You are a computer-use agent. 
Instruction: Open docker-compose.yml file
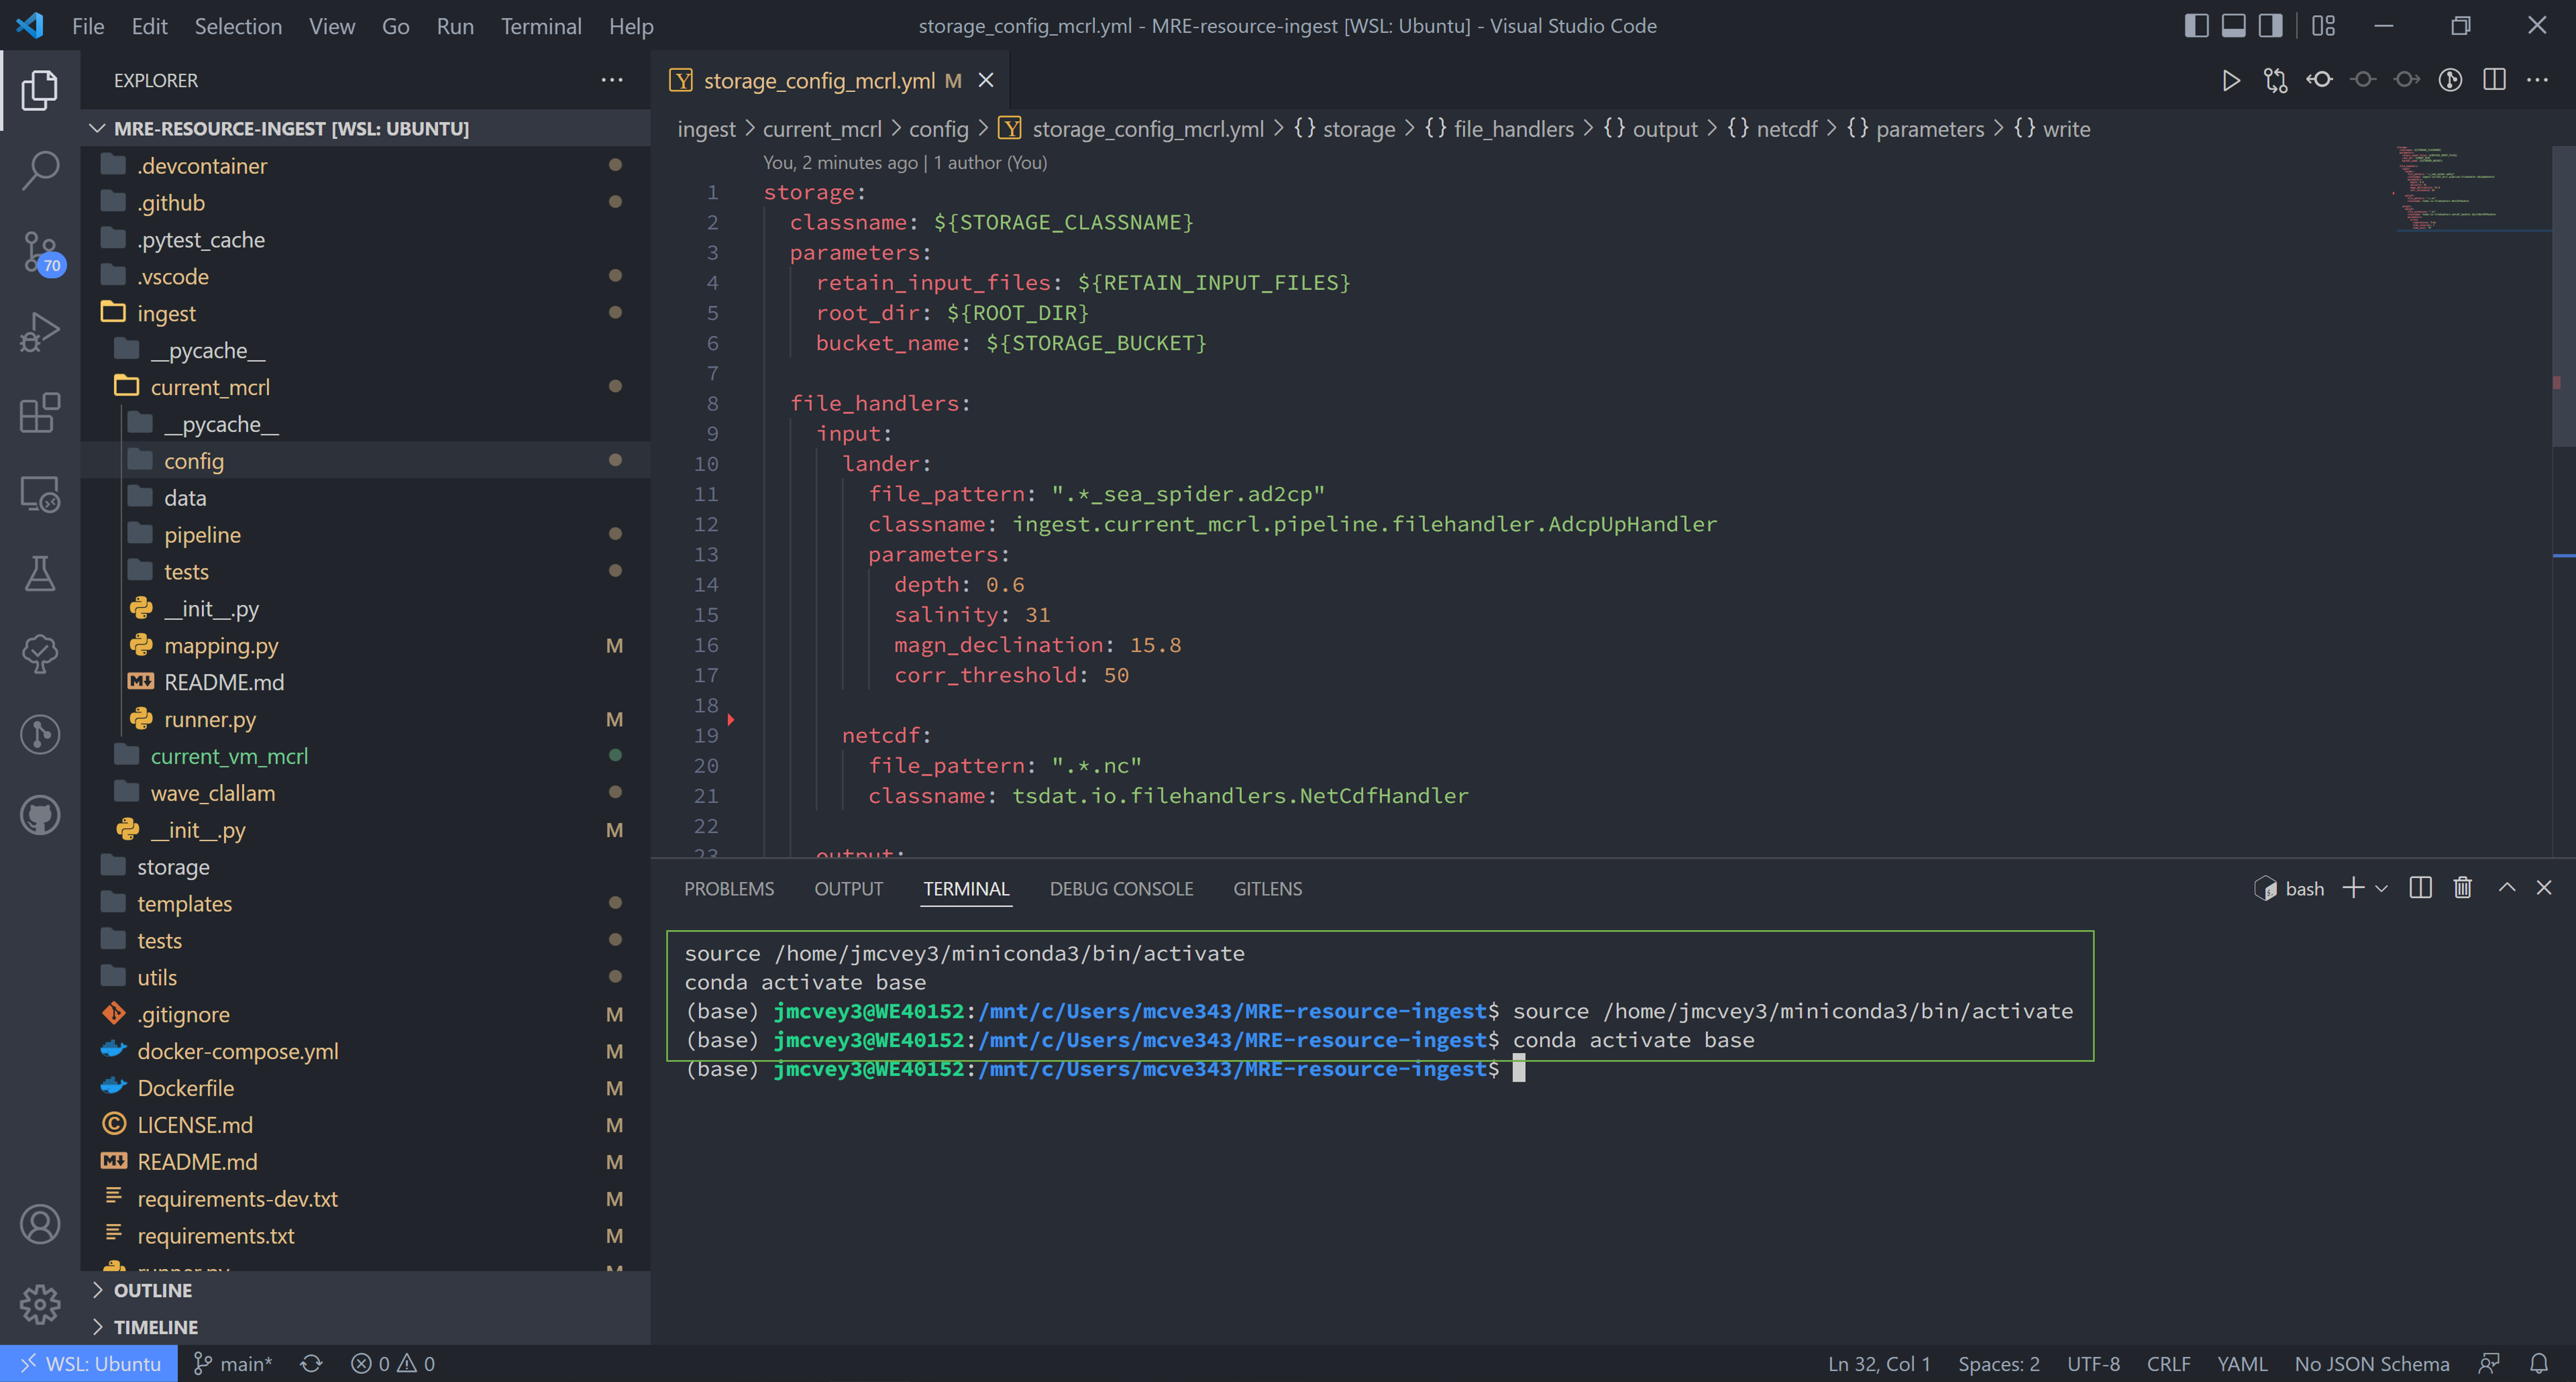pos(366,1051)
